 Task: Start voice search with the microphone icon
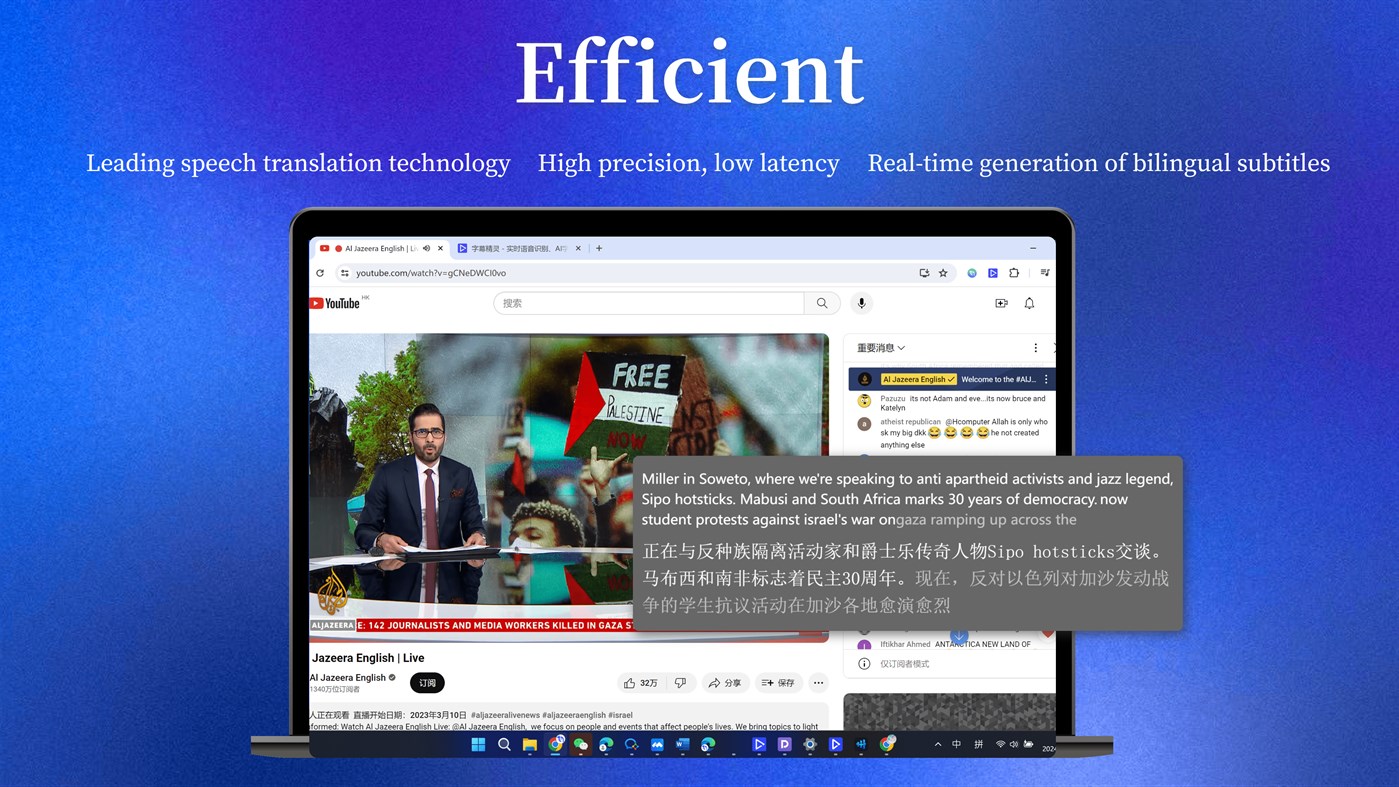861,302
